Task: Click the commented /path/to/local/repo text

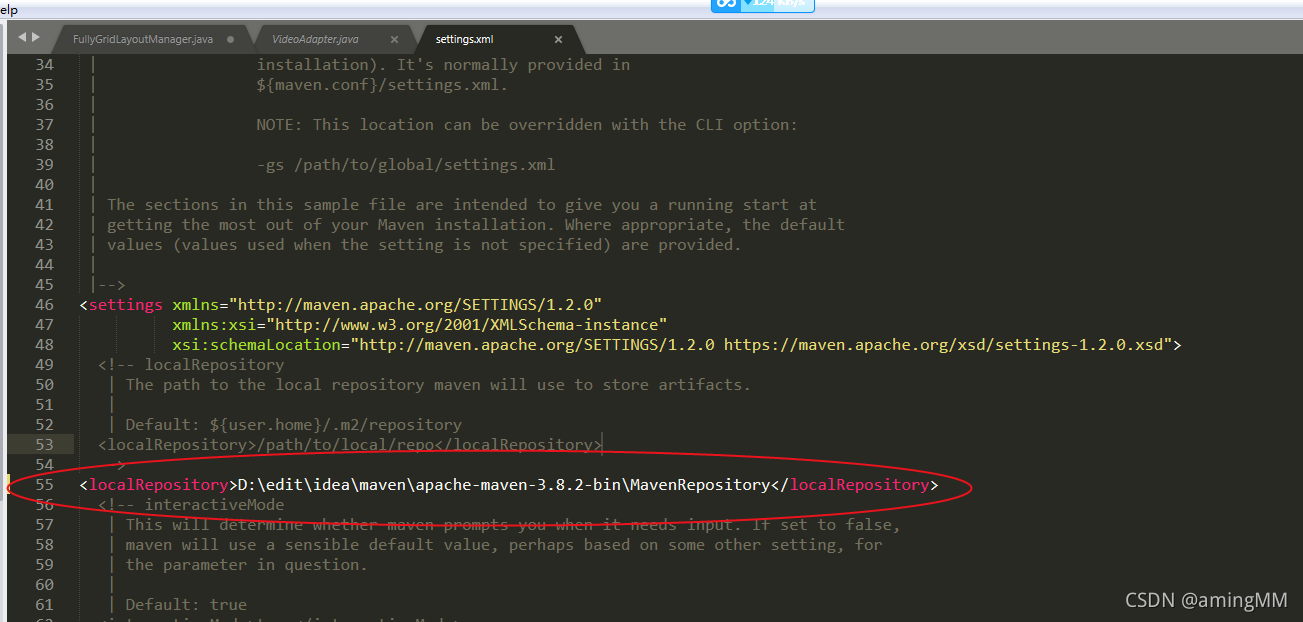Action: (x=345, y=444)
